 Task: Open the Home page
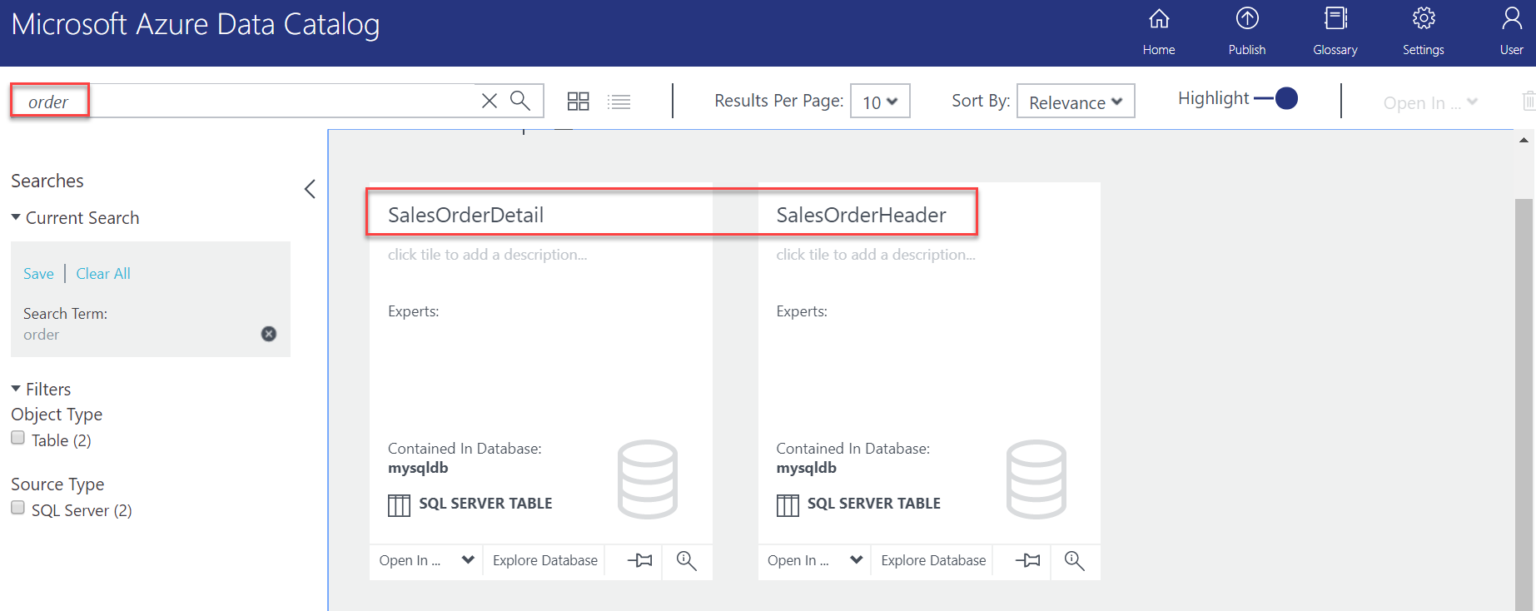pos(1158,30)
